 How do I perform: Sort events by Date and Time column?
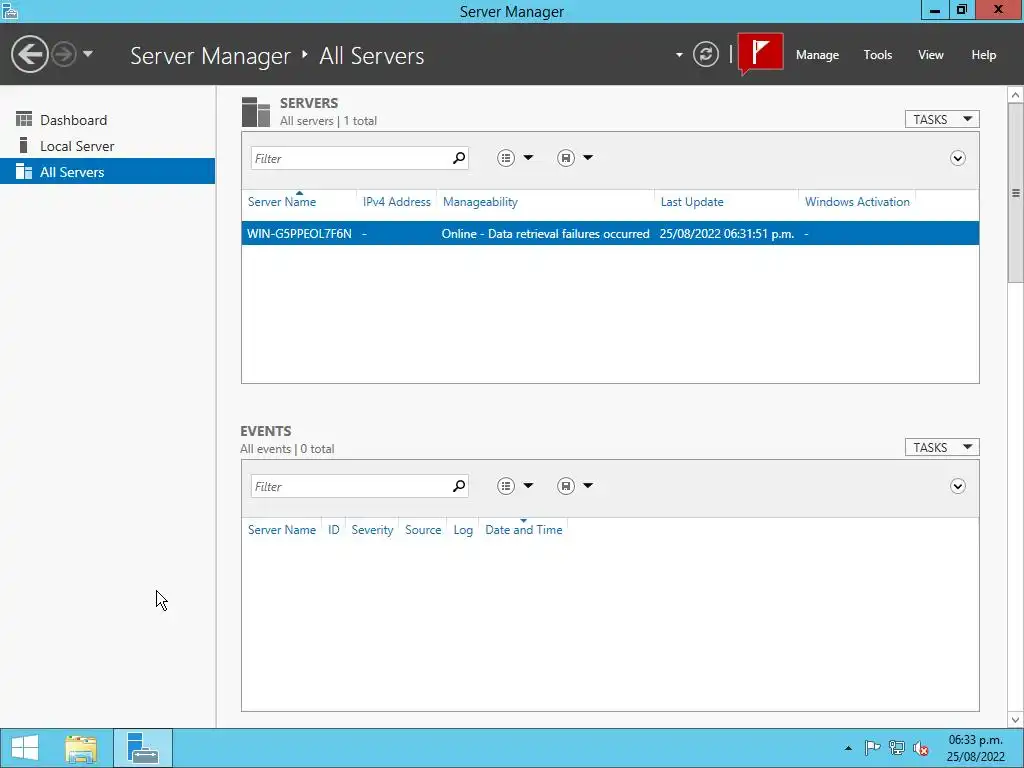523,530
